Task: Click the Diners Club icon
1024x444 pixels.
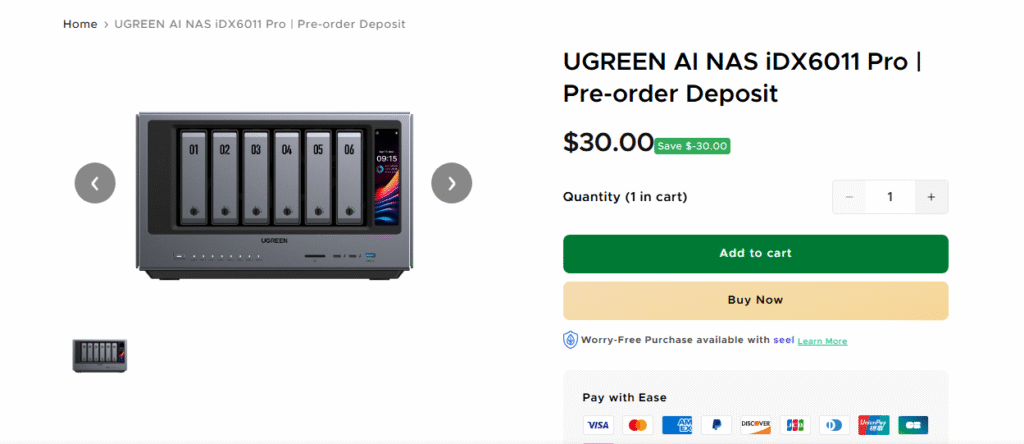Action: tap(834, 425)
